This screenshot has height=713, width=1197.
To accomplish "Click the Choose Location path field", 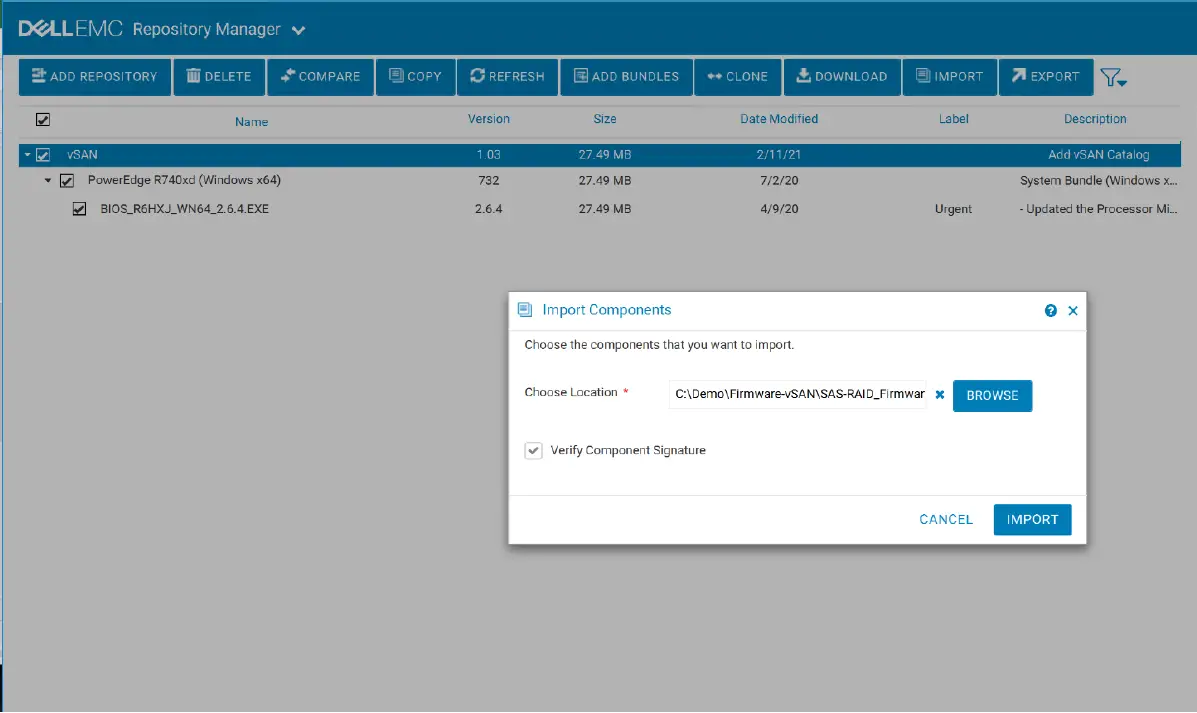I will point(798,395).
